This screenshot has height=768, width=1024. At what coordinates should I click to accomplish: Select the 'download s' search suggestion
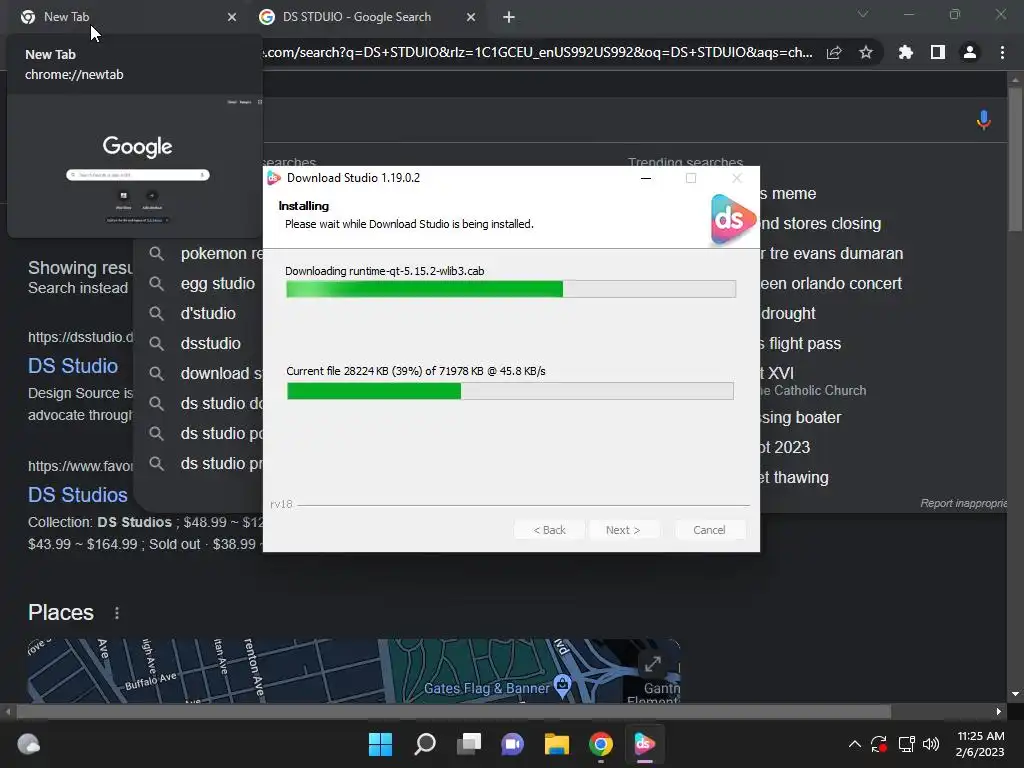tap(221, 374)
